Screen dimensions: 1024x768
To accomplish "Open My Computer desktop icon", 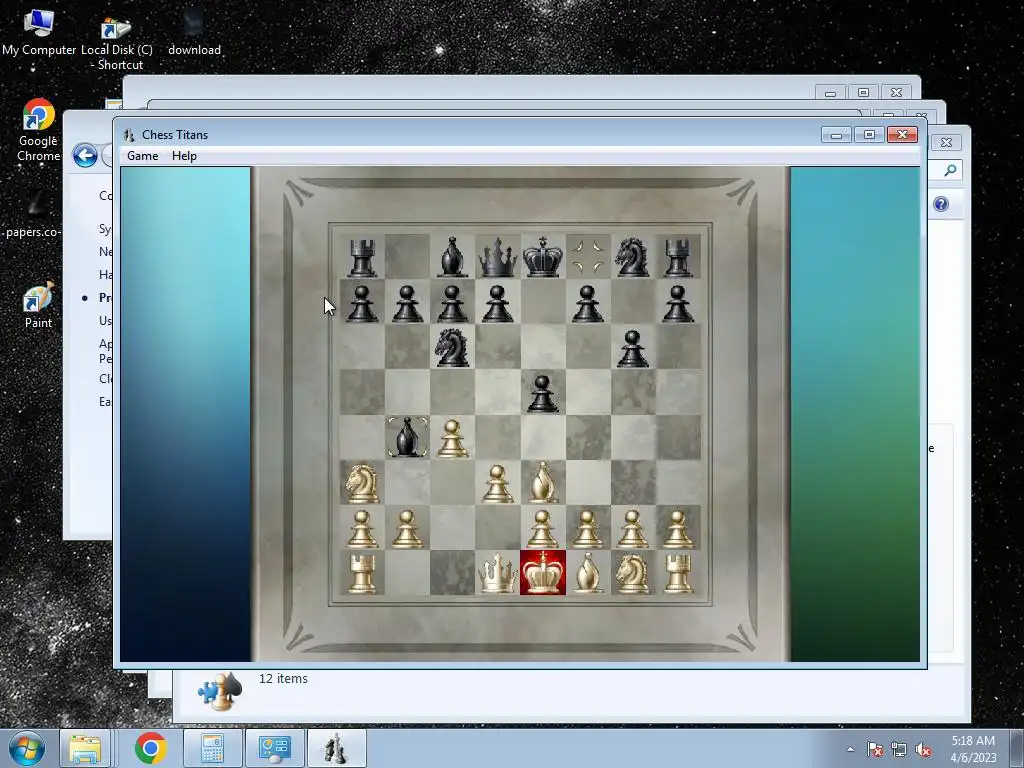I will point(39,32).
